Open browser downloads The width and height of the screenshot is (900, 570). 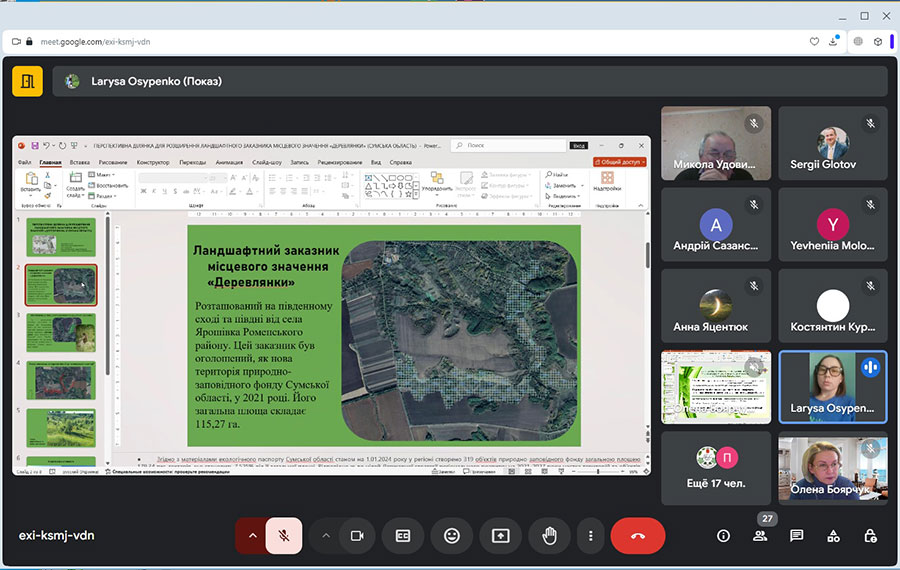(834, 42)
